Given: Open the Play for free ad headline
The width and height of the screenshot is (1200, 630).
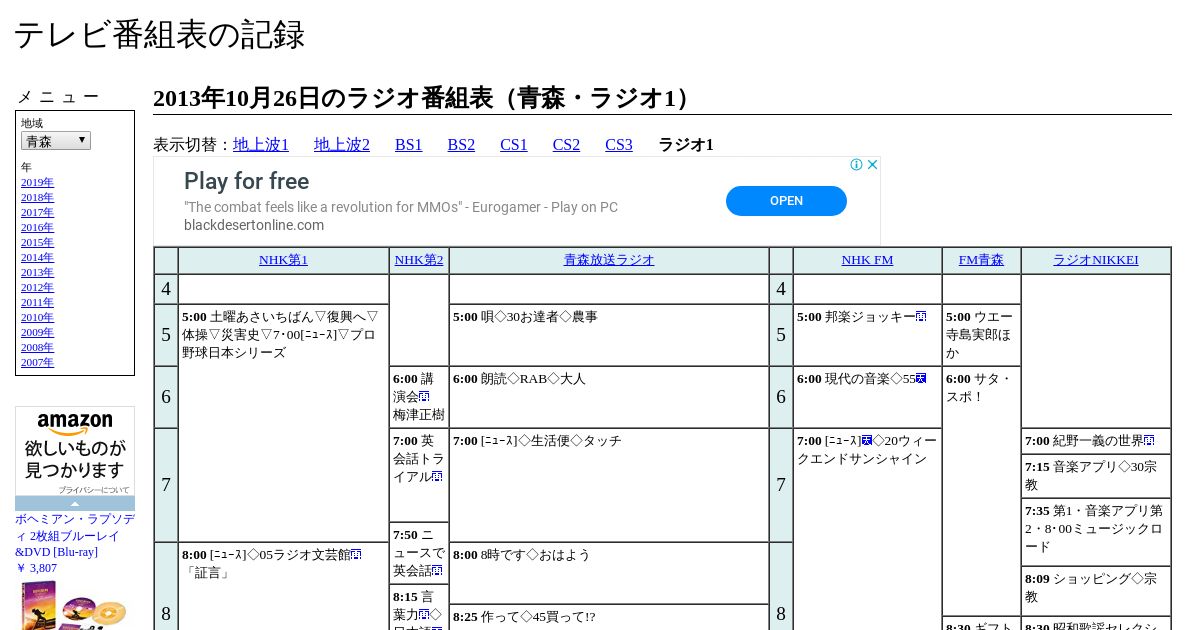Looking at the screenshot, I should click(x=246, y=181).
